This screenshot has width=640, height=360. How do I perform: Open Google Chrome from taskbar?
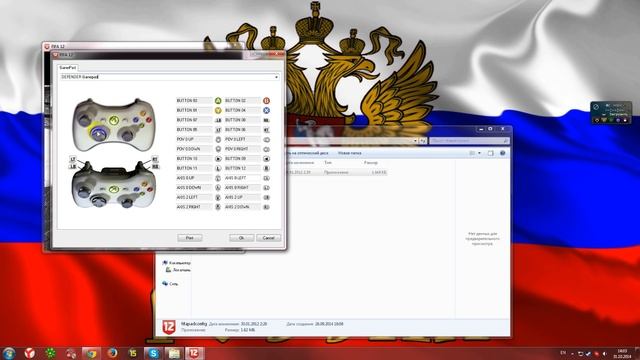(x=91, y=353)
